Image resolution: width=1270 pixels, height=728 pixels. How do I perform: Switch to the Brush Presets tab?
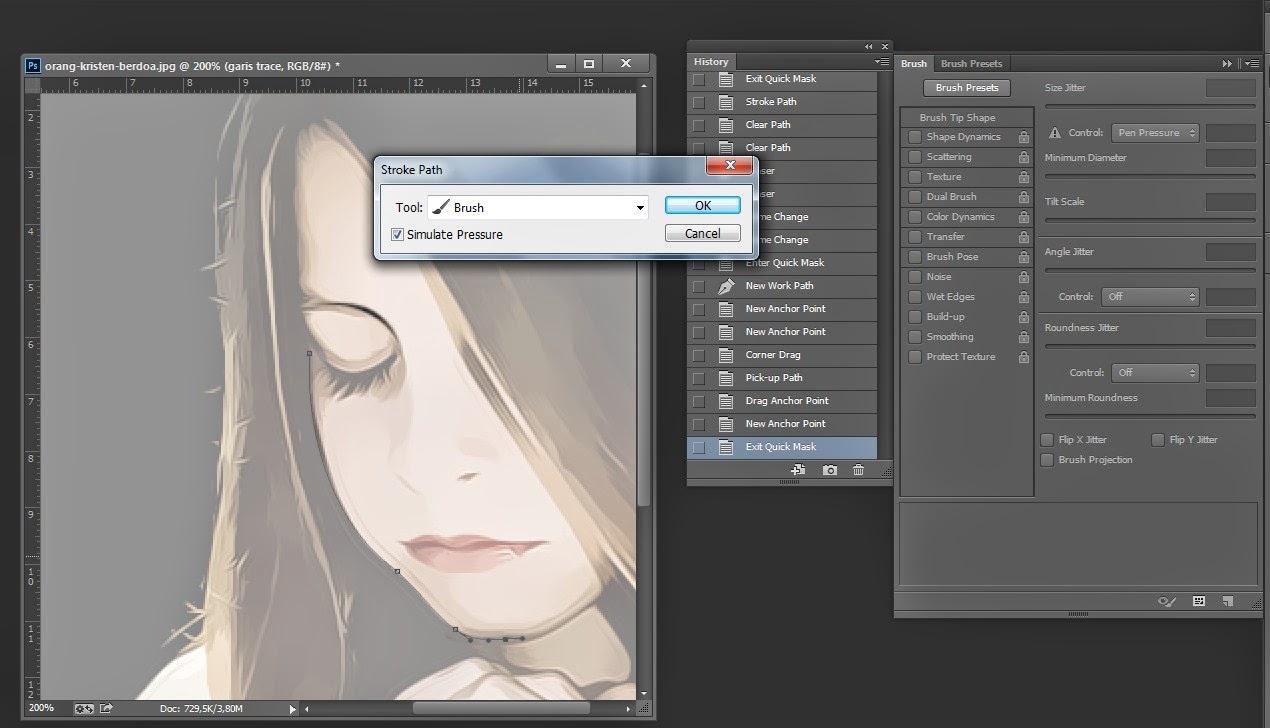pos(971,63)
